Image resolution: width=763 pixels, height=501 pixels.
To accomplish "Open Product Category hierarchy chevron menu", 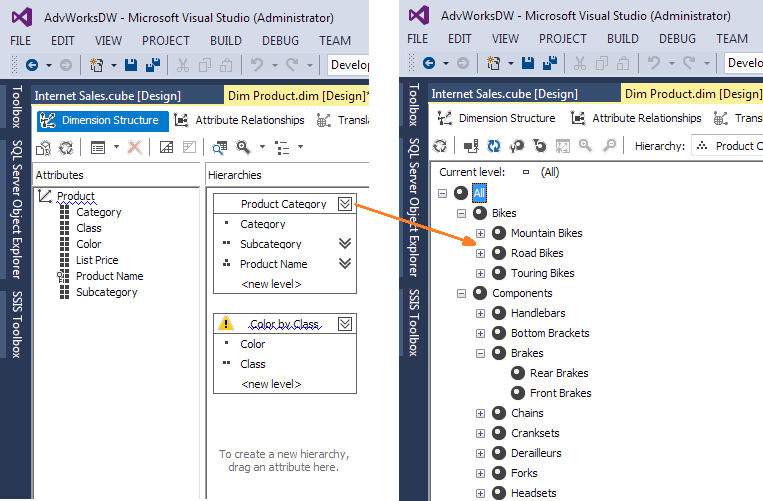I will 345,204.
